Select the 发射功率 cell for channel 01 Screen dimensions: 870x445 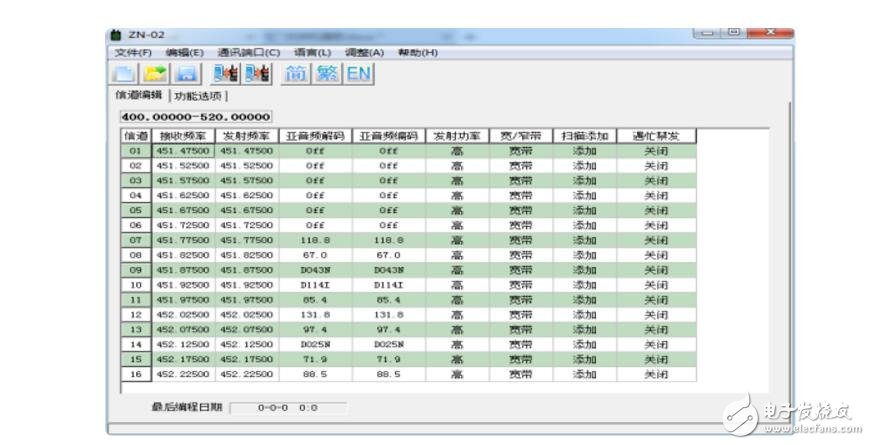click(x=456, y=151)
